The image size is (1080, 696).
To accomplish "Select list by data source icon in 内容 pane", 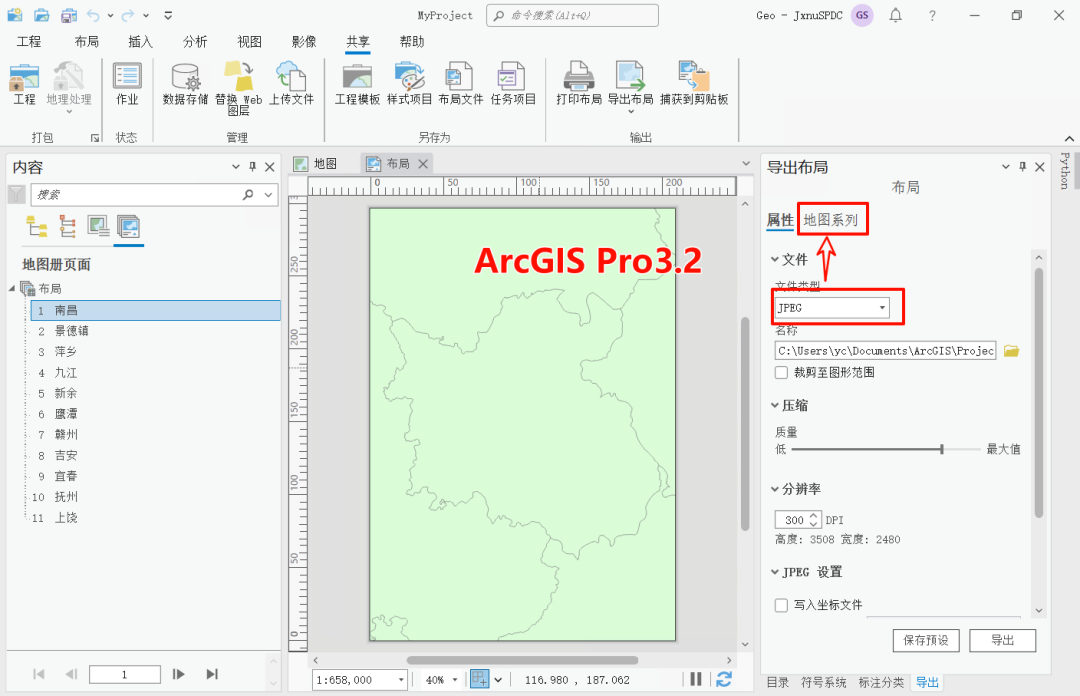I will 68,226.
